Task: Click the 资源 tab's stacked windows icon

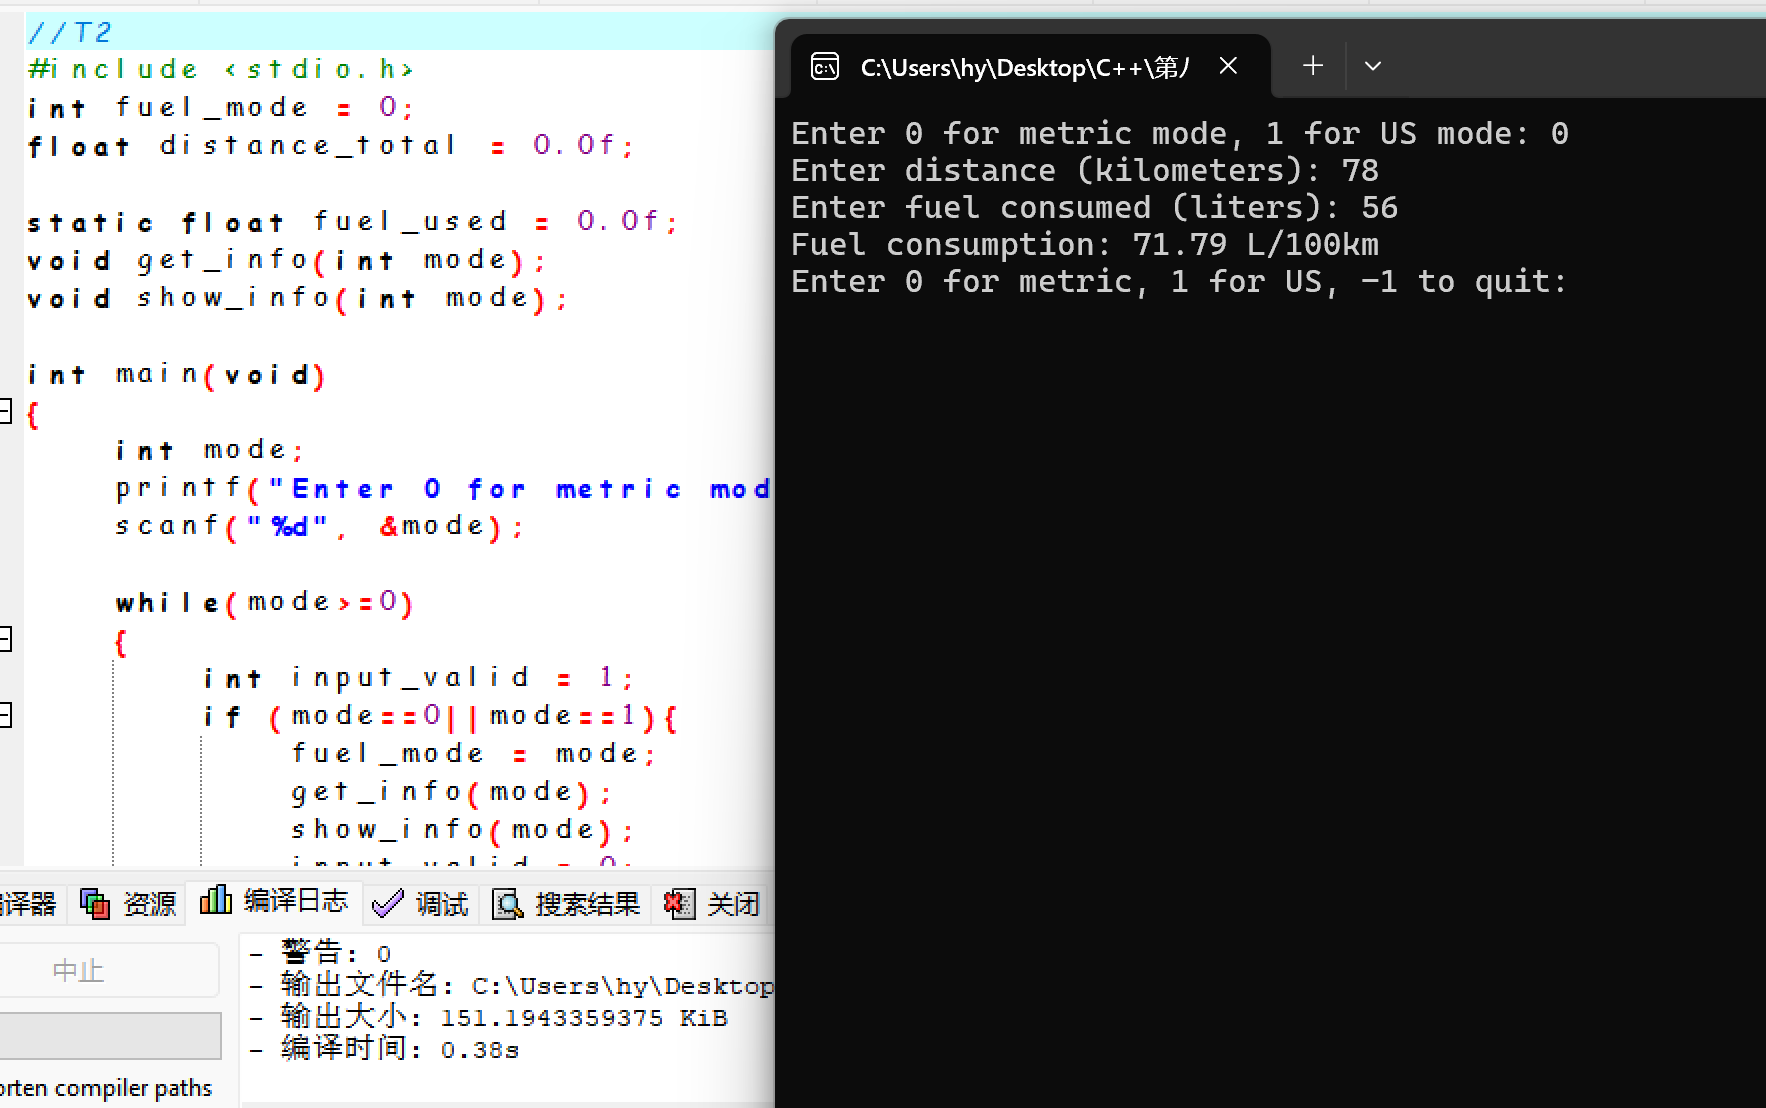Action: 96,904
